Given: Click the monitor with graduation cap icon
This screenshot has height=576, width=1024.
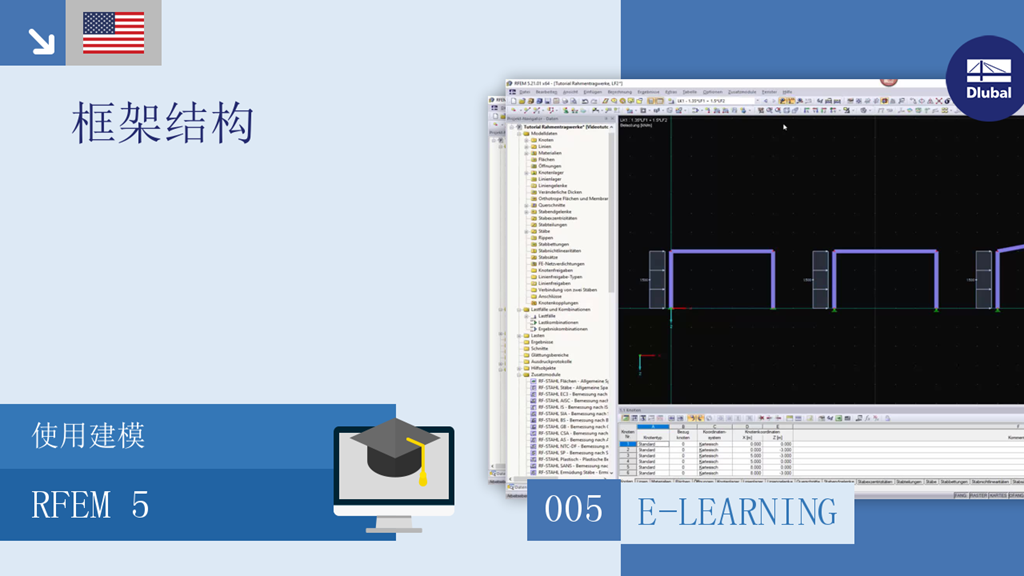Looking at the screenshot, I should tap(394, 475).
